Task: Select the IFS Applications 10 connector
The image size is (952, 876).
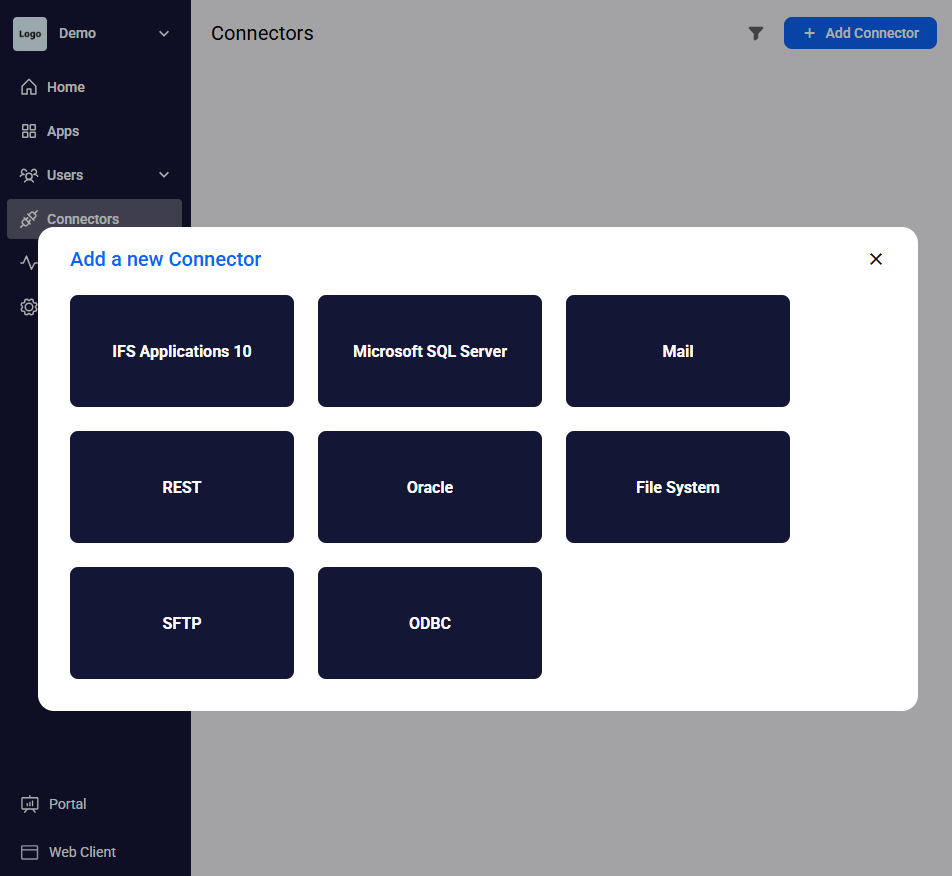Action: point(182,351)
